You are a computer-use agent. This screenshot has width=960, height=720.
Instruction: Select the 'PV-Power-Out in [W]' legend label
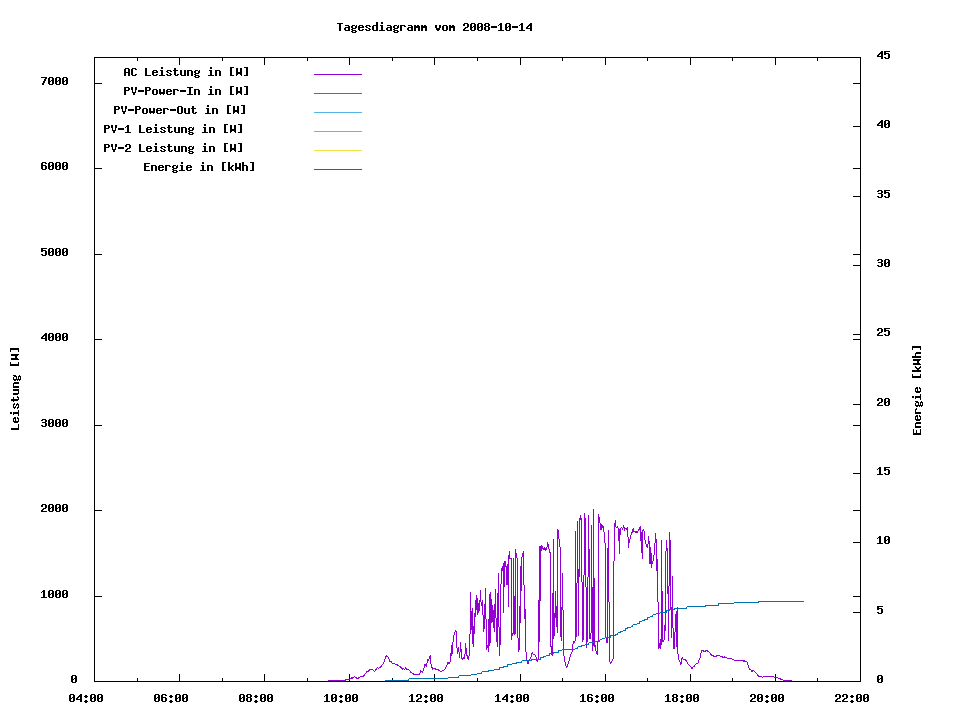point(180,110)
